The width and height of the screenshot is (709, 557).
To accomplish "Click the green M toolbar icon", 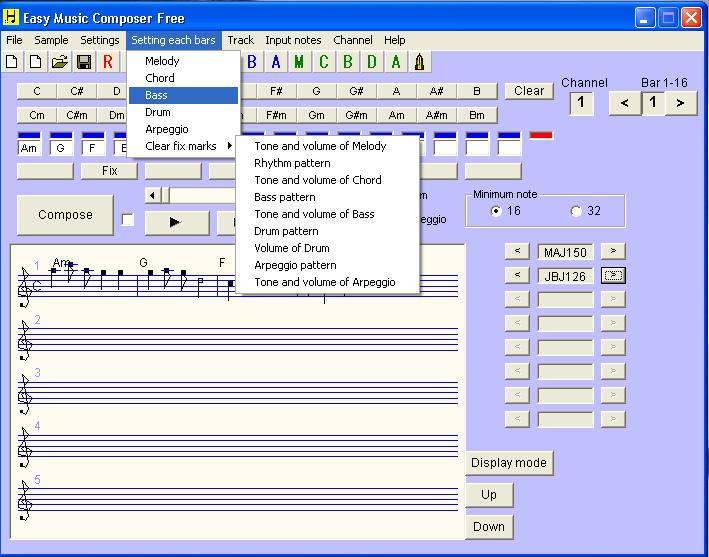I will coord(299,61).
